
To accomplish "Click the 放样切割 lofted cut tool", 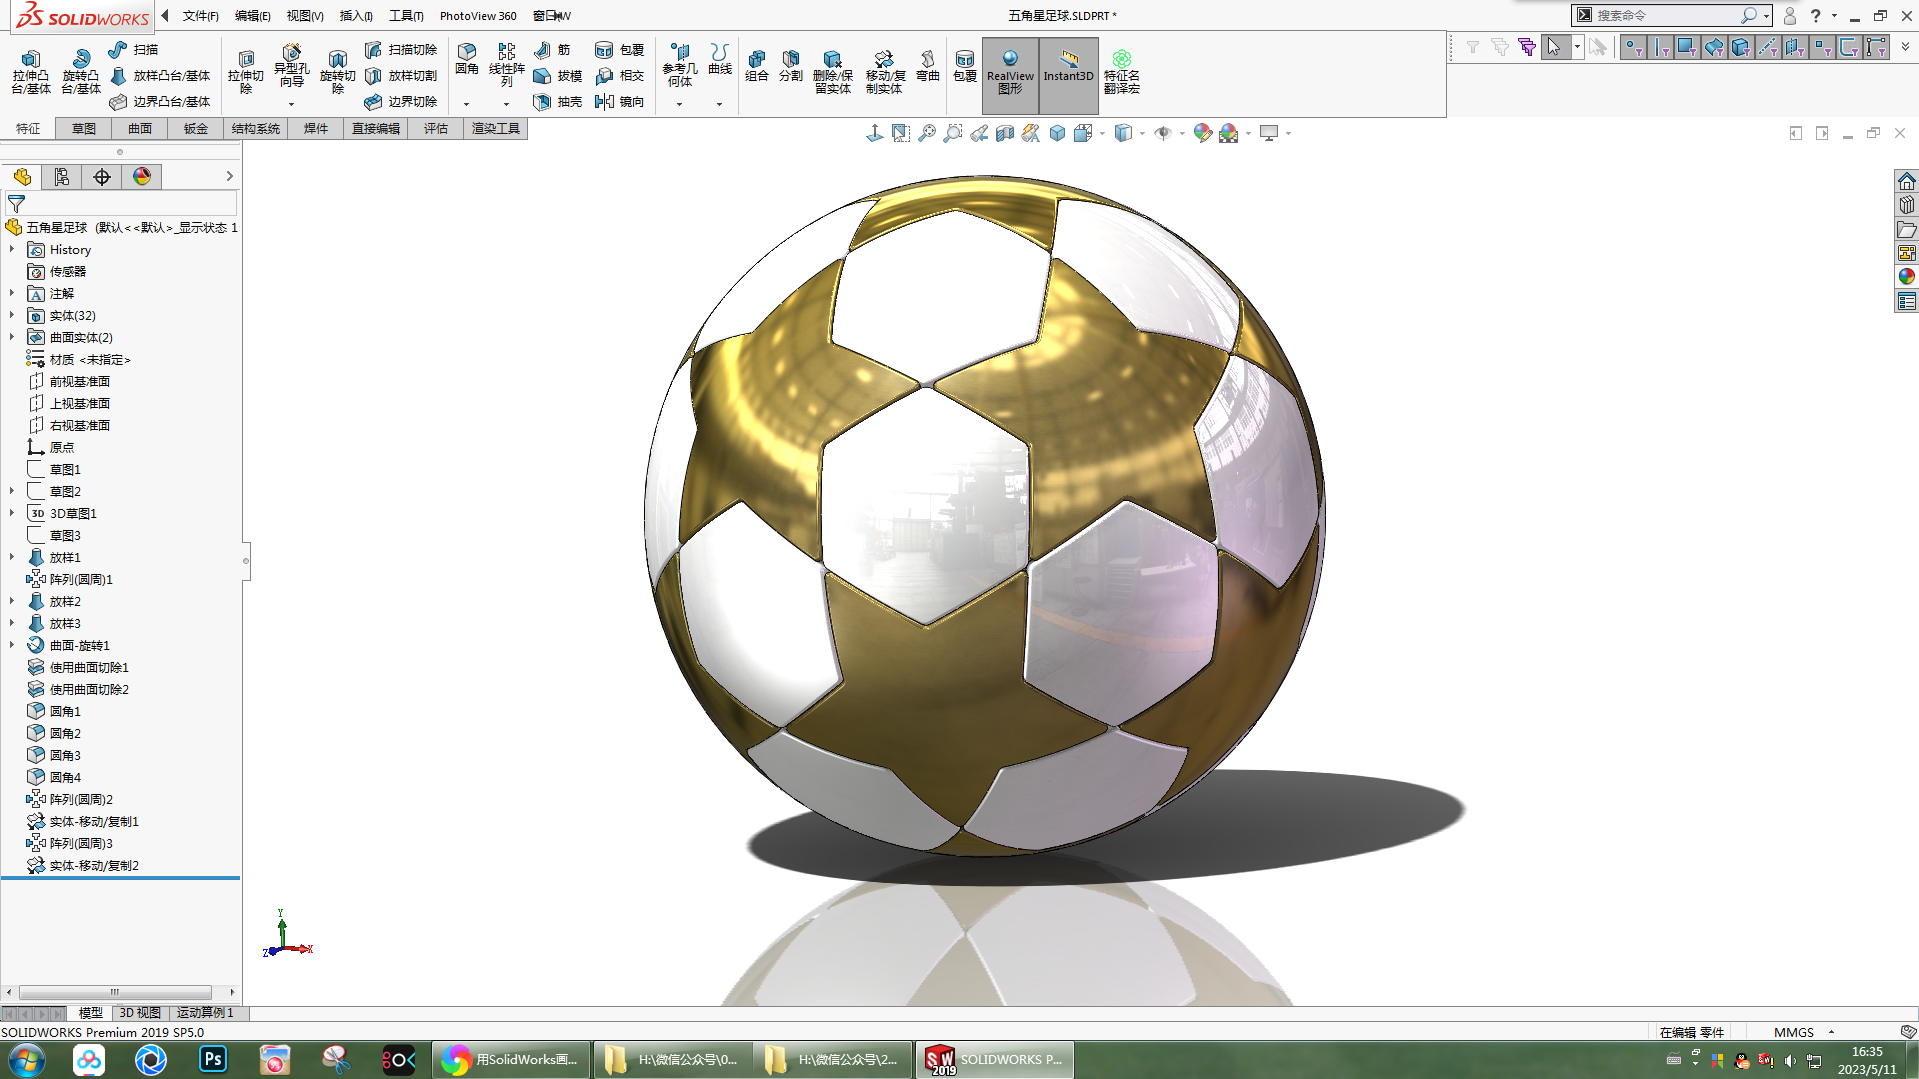I will pos(401,75).
